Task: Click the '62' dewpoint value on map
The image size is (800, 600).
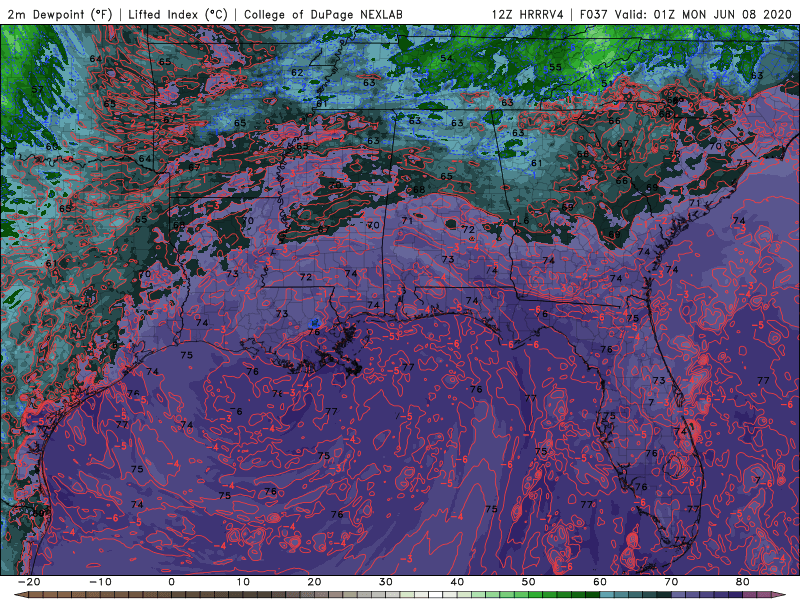Action: (297, 72)
